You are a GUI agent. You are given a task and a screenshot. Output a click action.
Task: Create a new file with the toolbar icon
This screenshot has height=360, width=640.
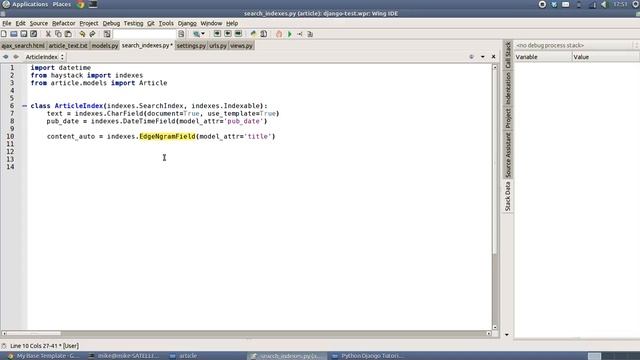tap(4, 34)
